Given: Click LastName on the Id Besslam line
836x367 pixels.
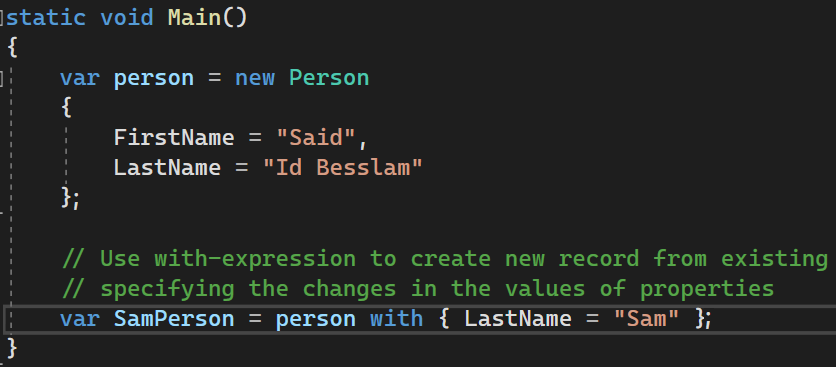Looking at the screenshot, I should click(x=167, y=167).
